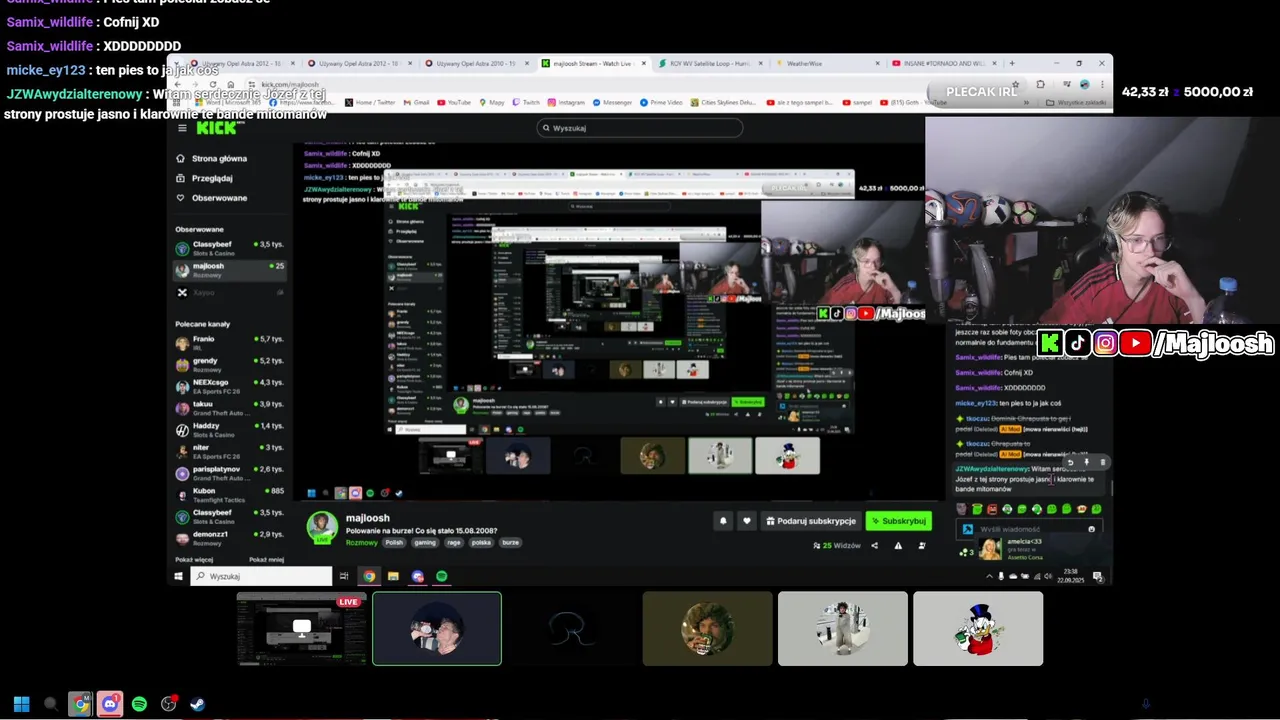Select the green-outlined participant tile

[437, 628]
